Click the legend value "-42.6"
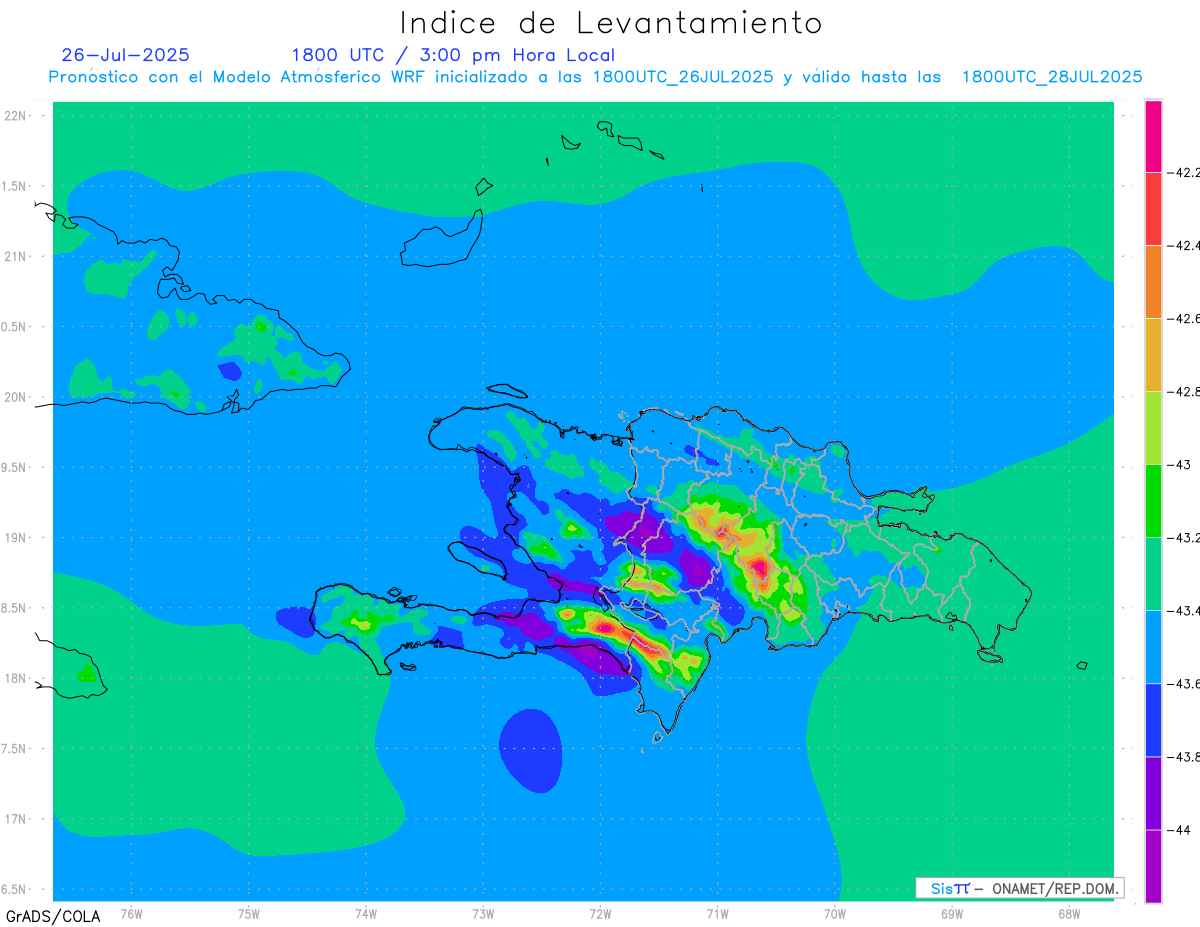The height and width of the screenshot is (927, 1200). pos(1184,318)
